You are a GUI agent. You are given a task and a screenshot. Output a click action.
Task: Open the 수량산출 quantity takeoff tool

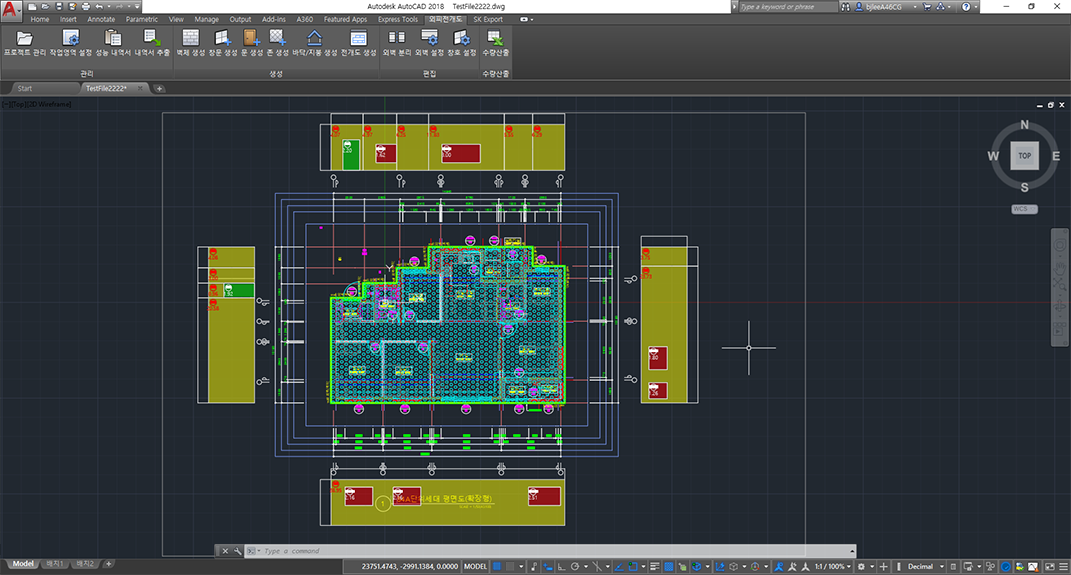(495, 42)
